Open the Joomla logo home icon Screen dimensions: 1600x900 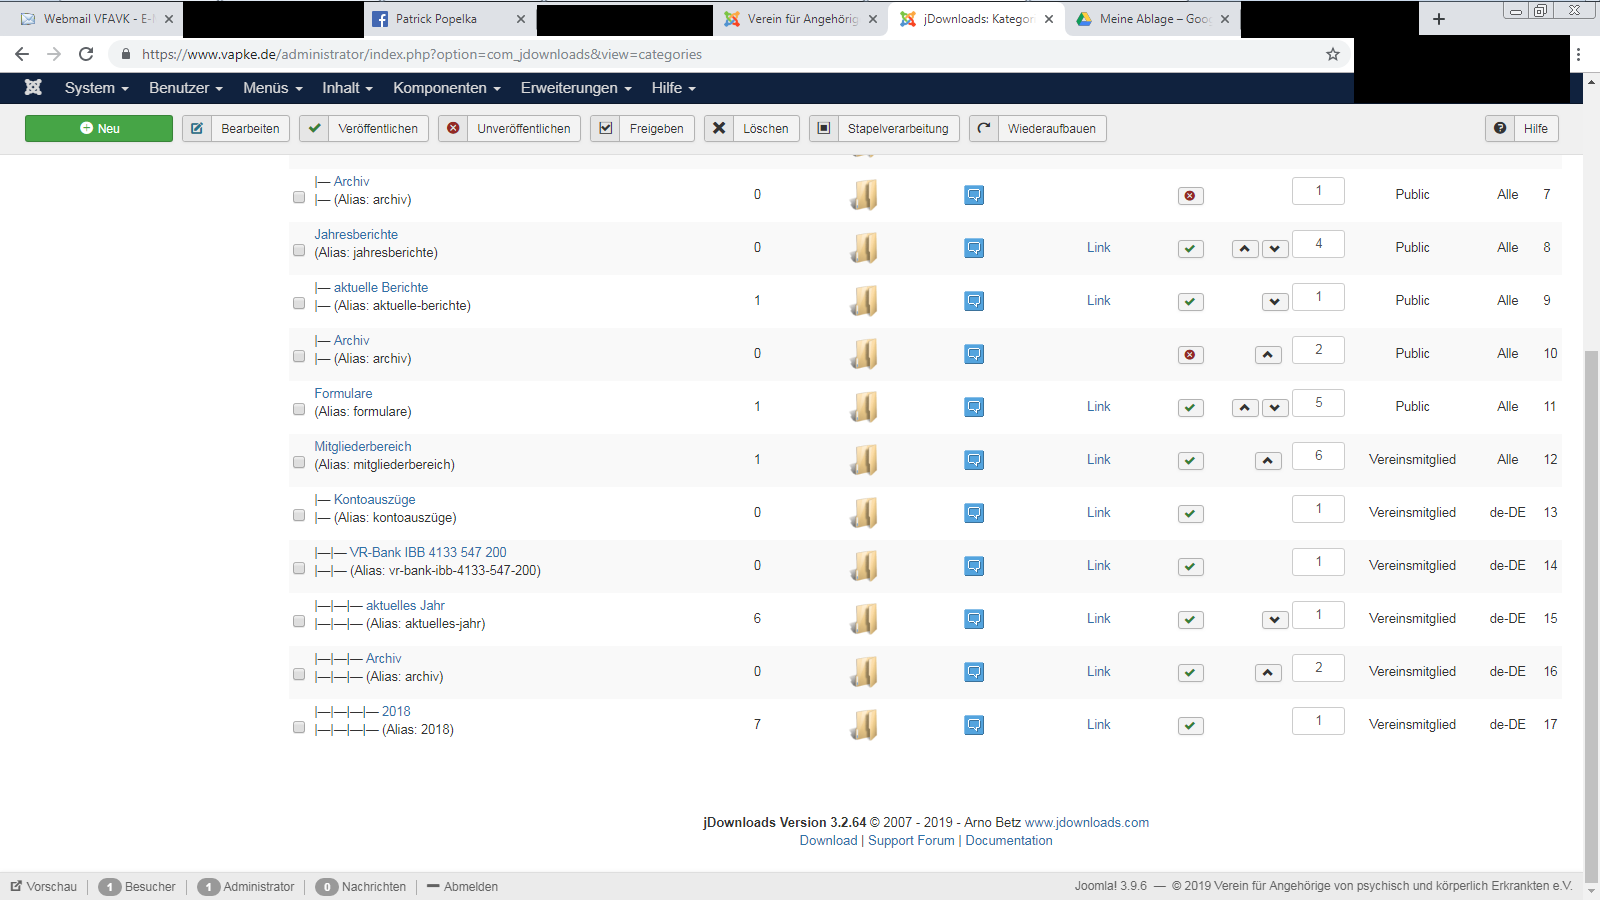(33, 88)
